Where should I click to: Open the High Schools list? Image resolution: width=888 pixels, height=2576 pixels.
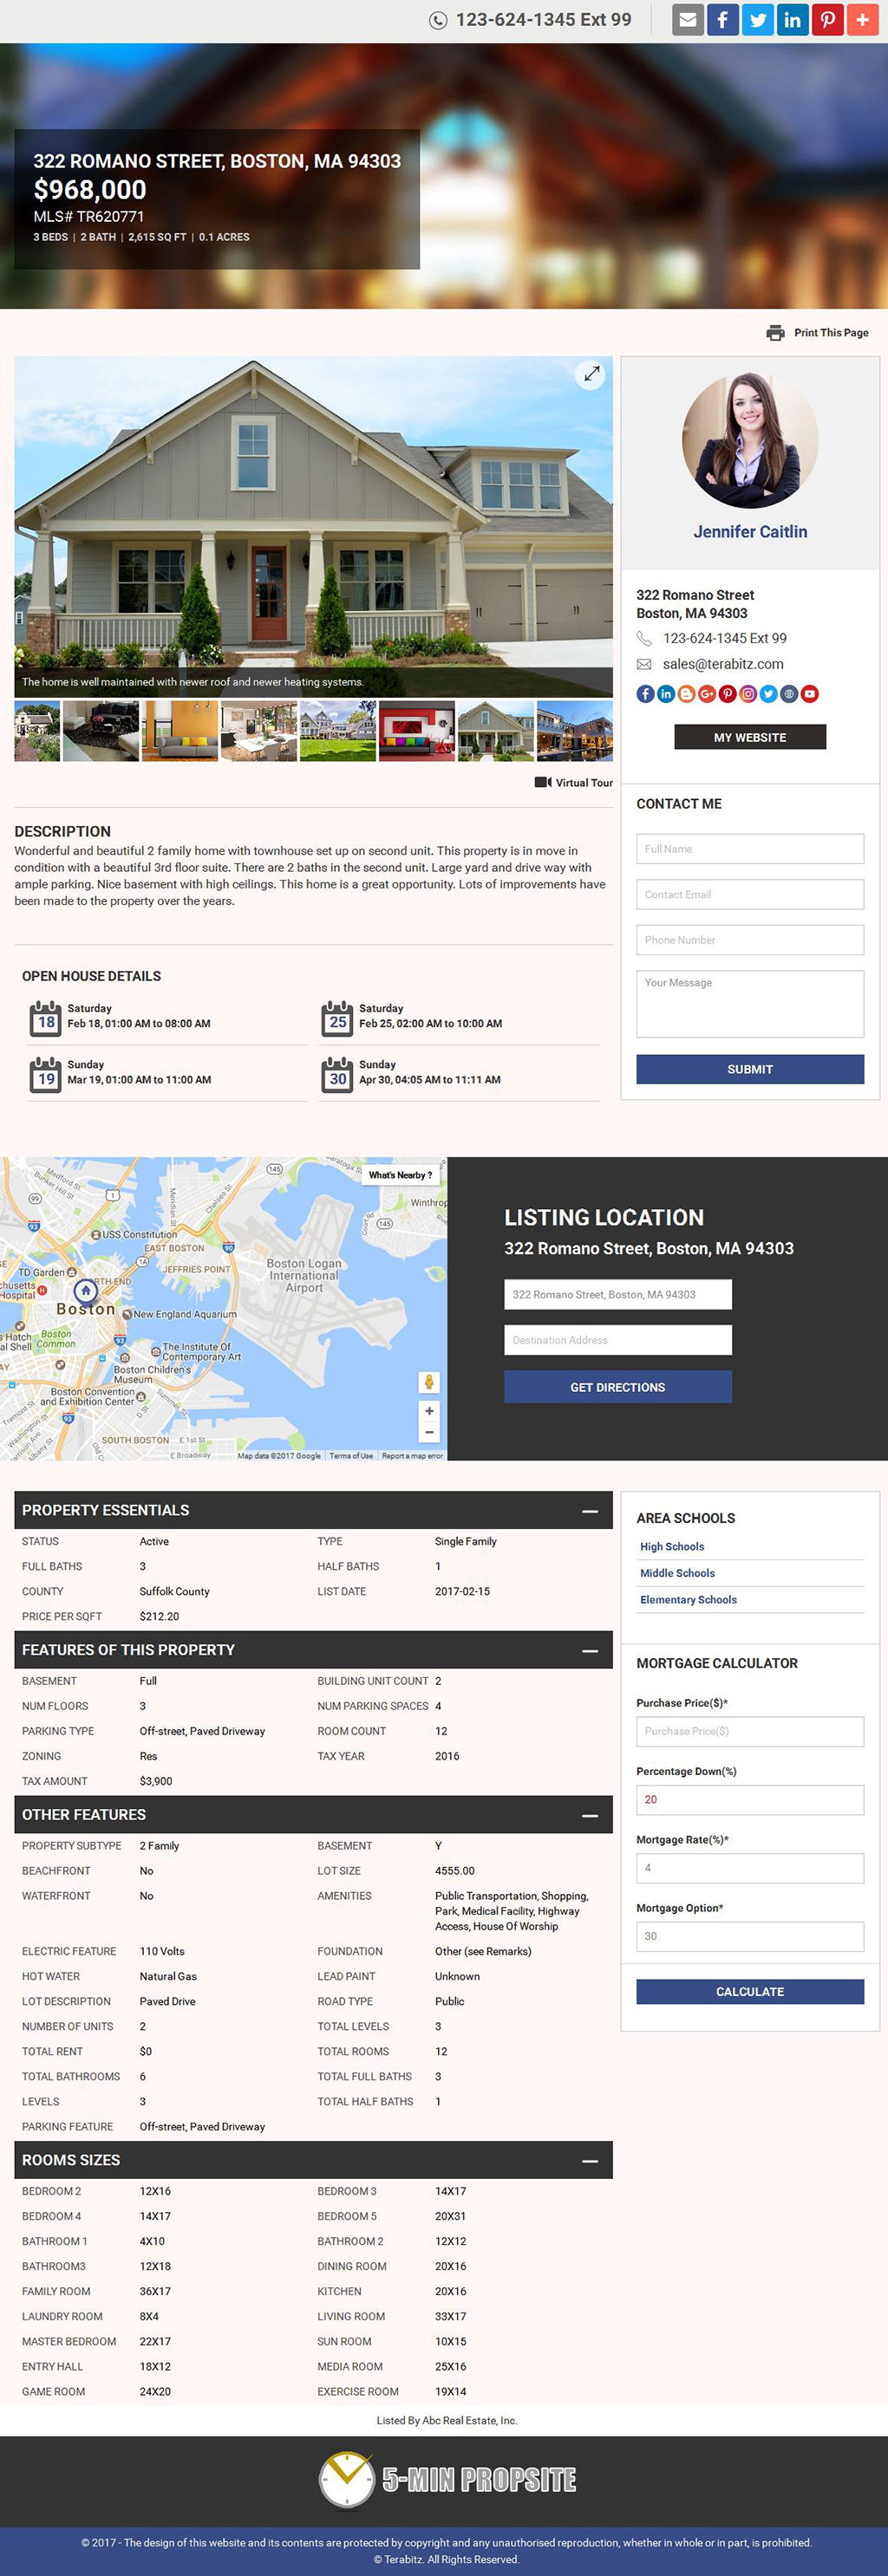(x=672, y=1547)
